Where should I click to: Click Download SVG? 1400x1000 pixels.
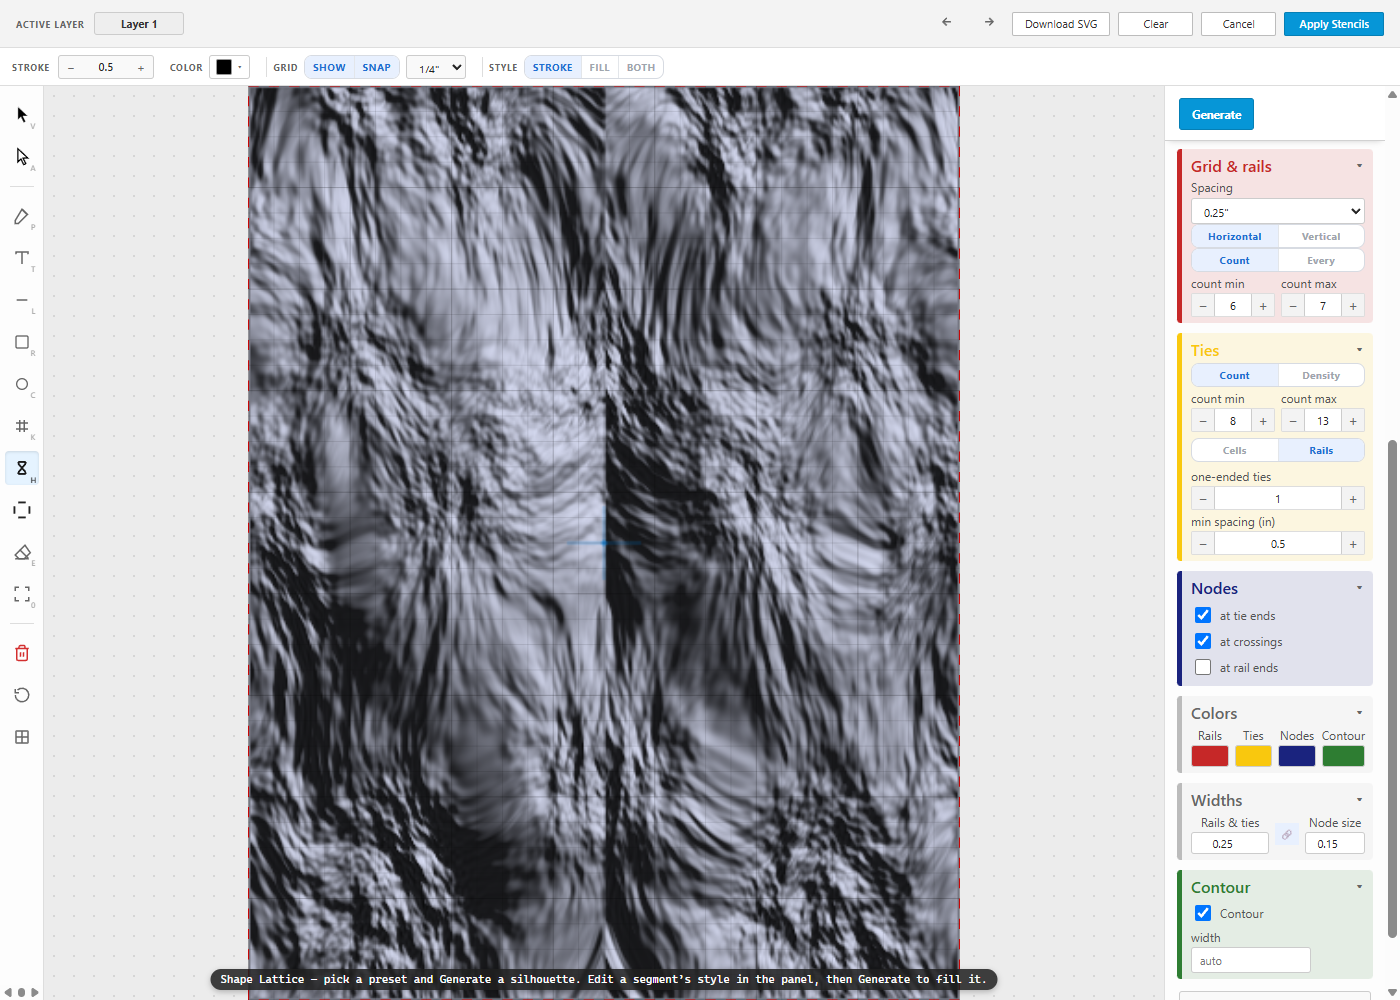[1061, 24]
